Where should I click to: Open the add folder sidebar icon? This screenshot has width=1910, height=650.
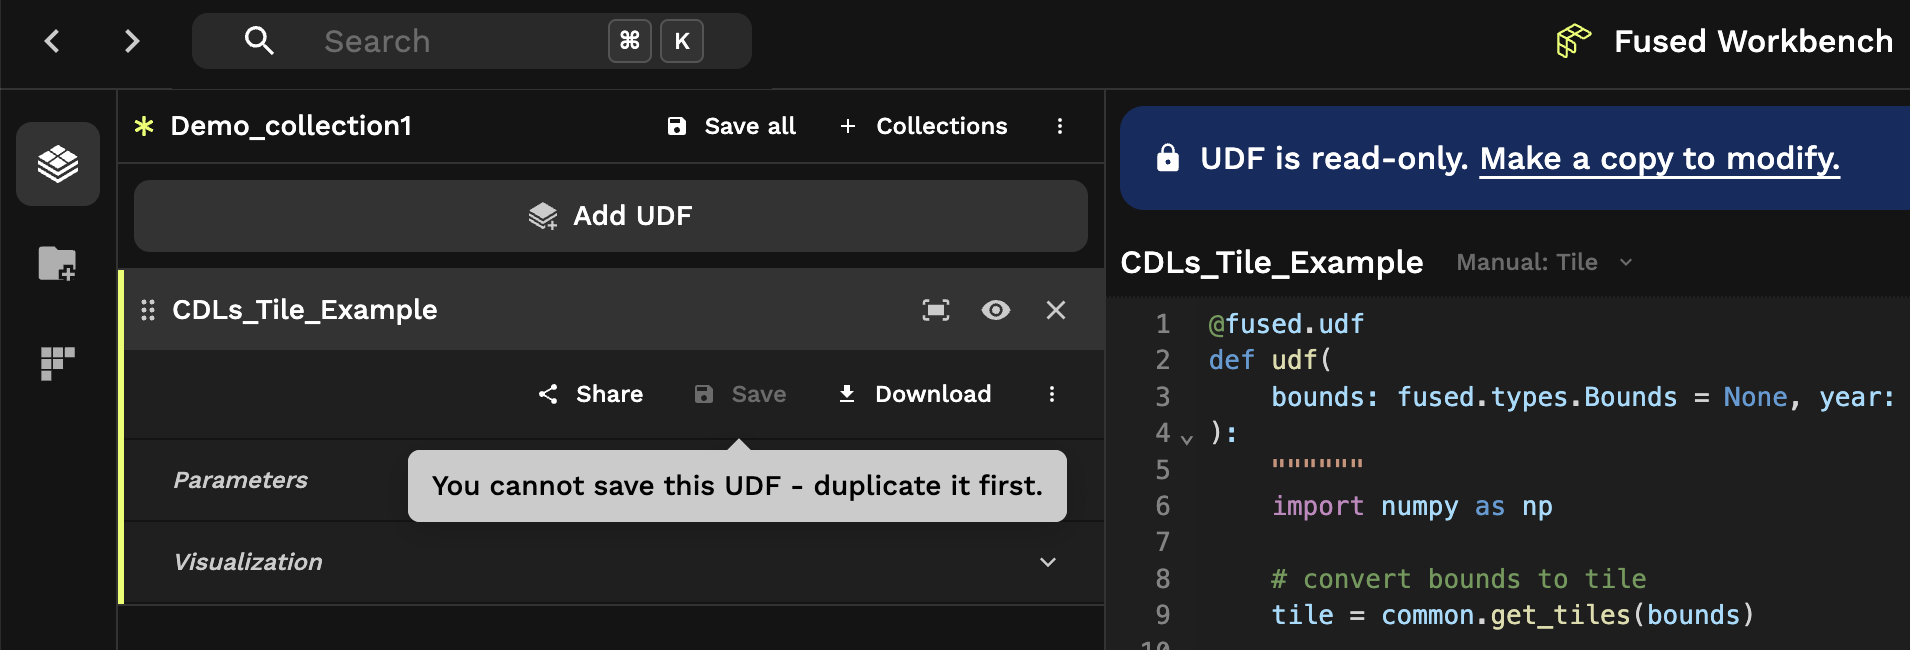click(x=57, y=263)
